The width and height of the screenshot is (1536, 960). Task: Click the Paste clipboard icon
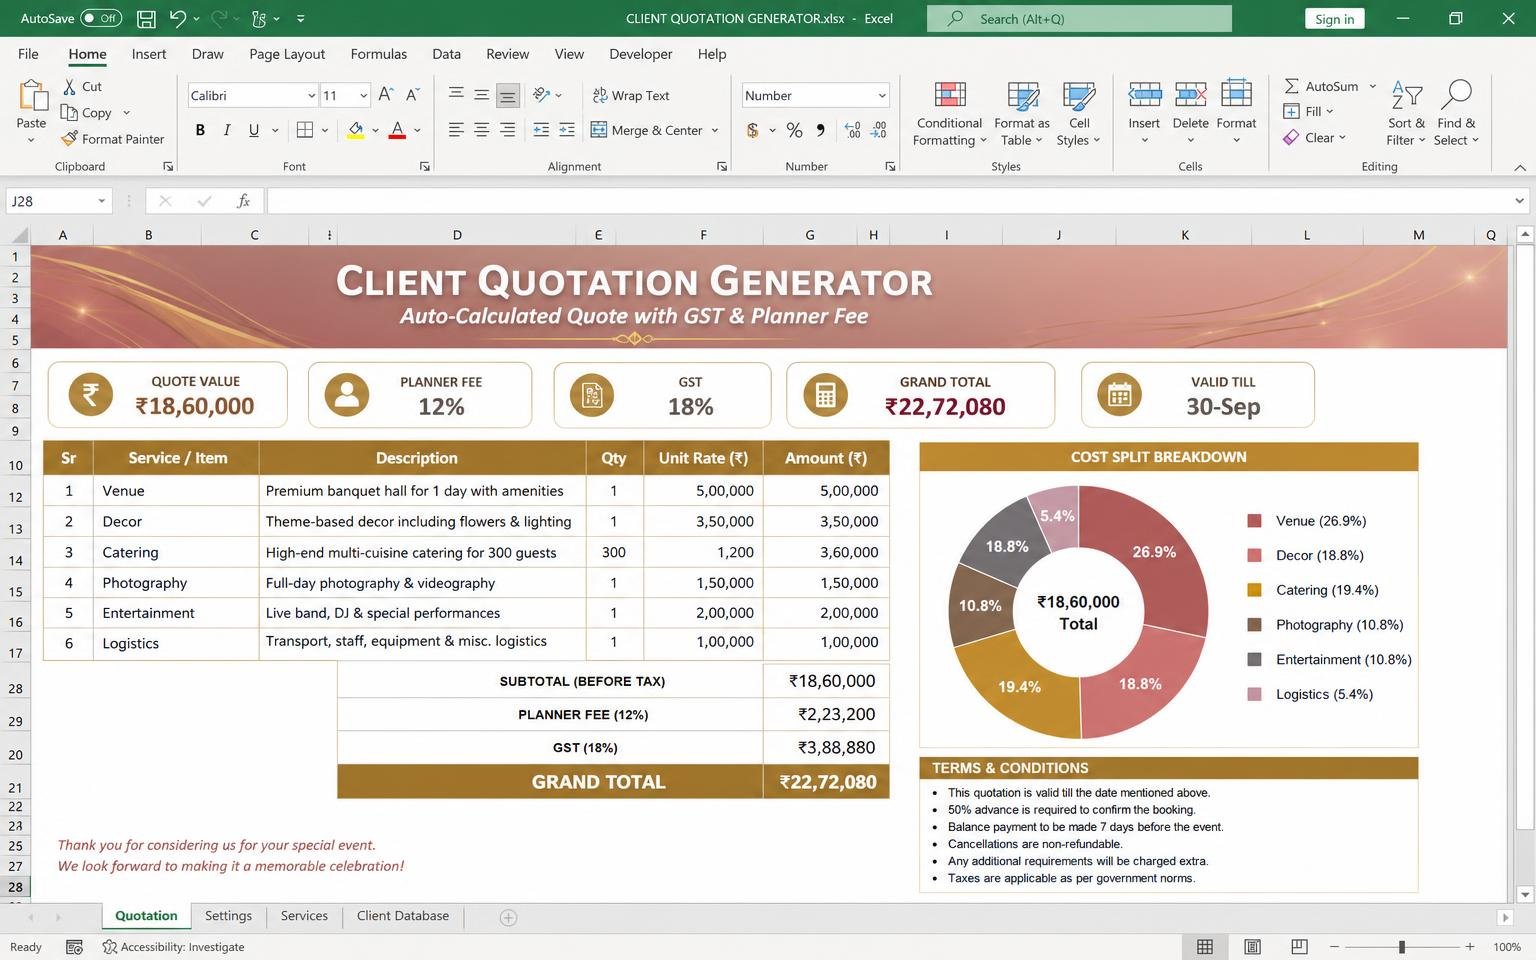32,95
